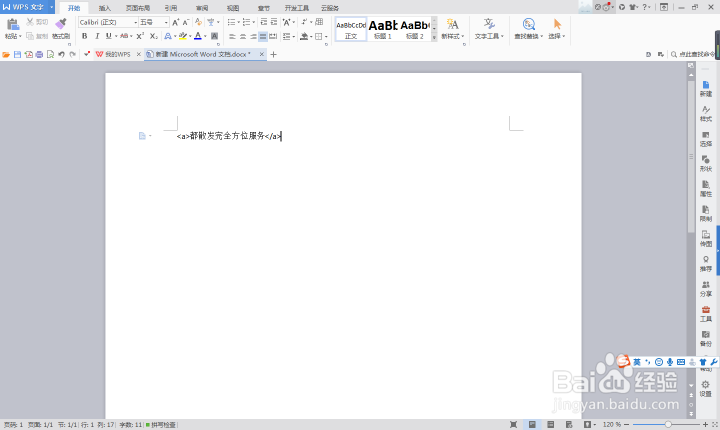This screenshot has width=720, height=430.
Task: Click the save disk quick access icon
Action: pos(17,54)
